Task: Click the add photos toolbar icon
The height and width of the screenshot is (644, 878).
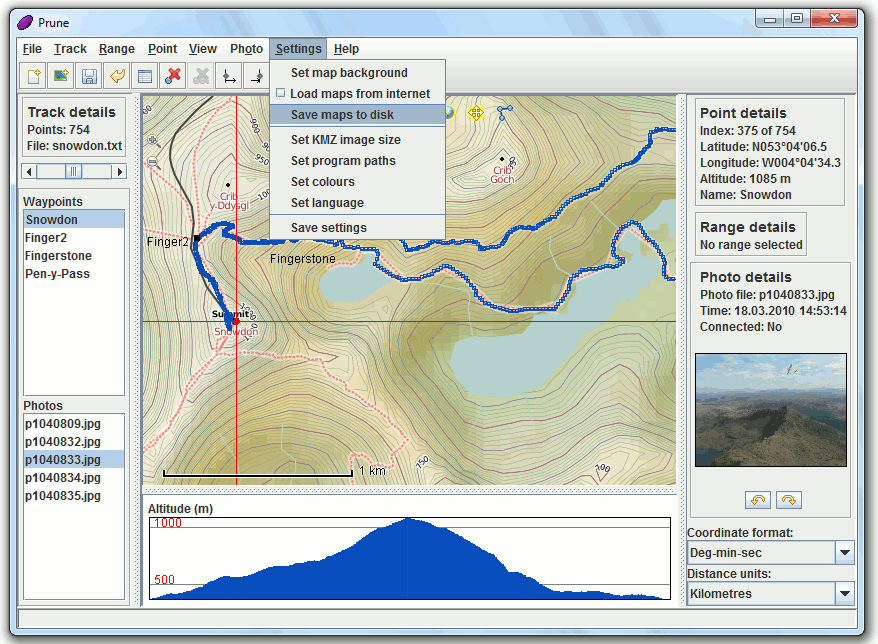Action: 61,75
